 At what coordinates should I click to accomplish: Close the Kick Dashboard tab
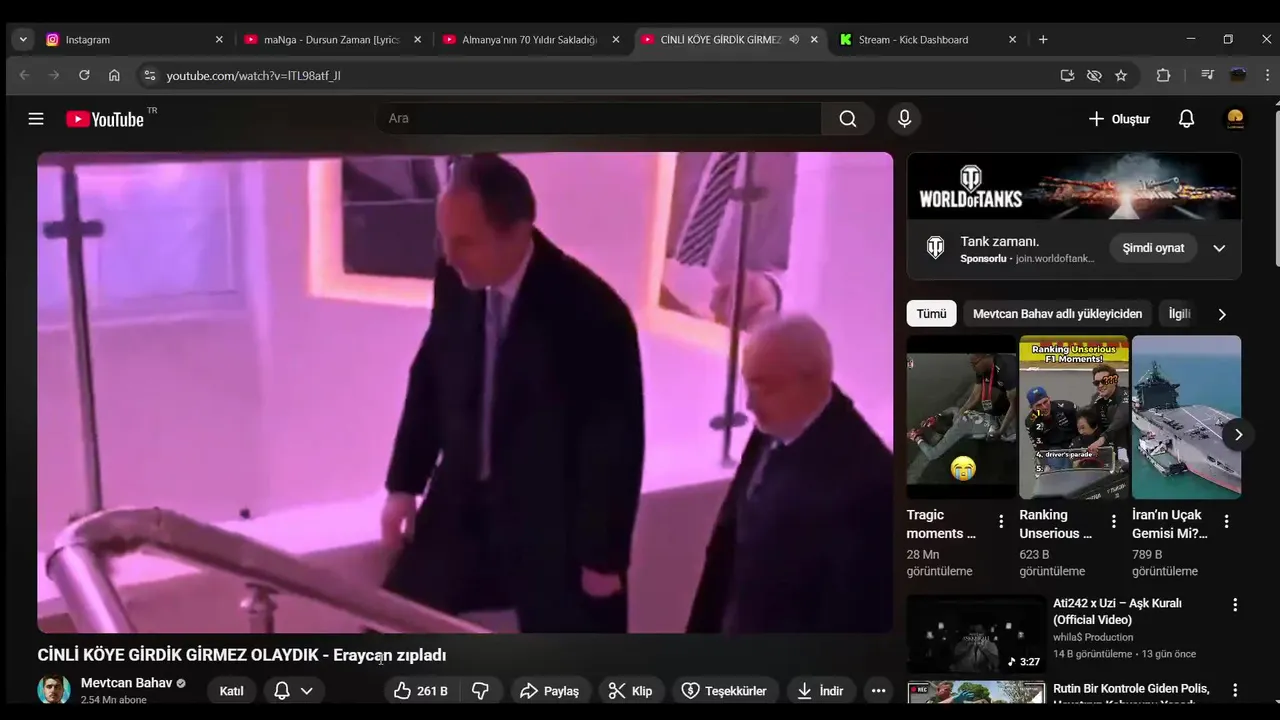pyautogui.click(x=1012, y=40)
